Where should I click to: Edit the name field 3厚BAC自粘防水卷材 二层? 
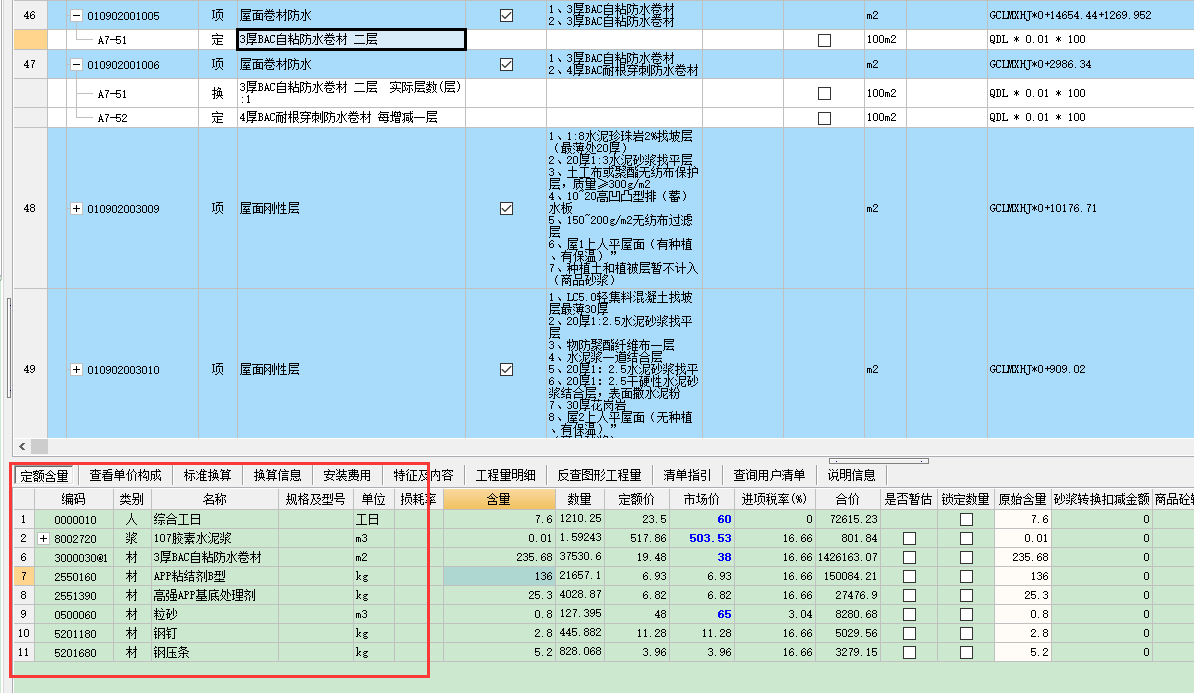351,40
